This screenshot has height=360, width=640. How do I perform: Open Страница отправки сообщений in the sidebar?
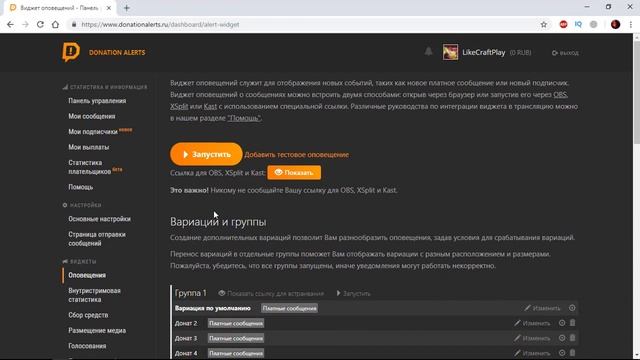97,239
